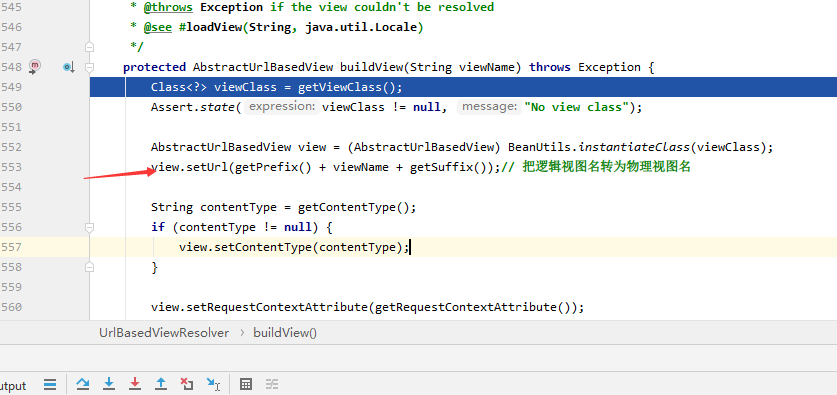Viewport: 837px width, 395px height.
Task: Click line number 557 in the gutter
Action: (x=11, y=247)
